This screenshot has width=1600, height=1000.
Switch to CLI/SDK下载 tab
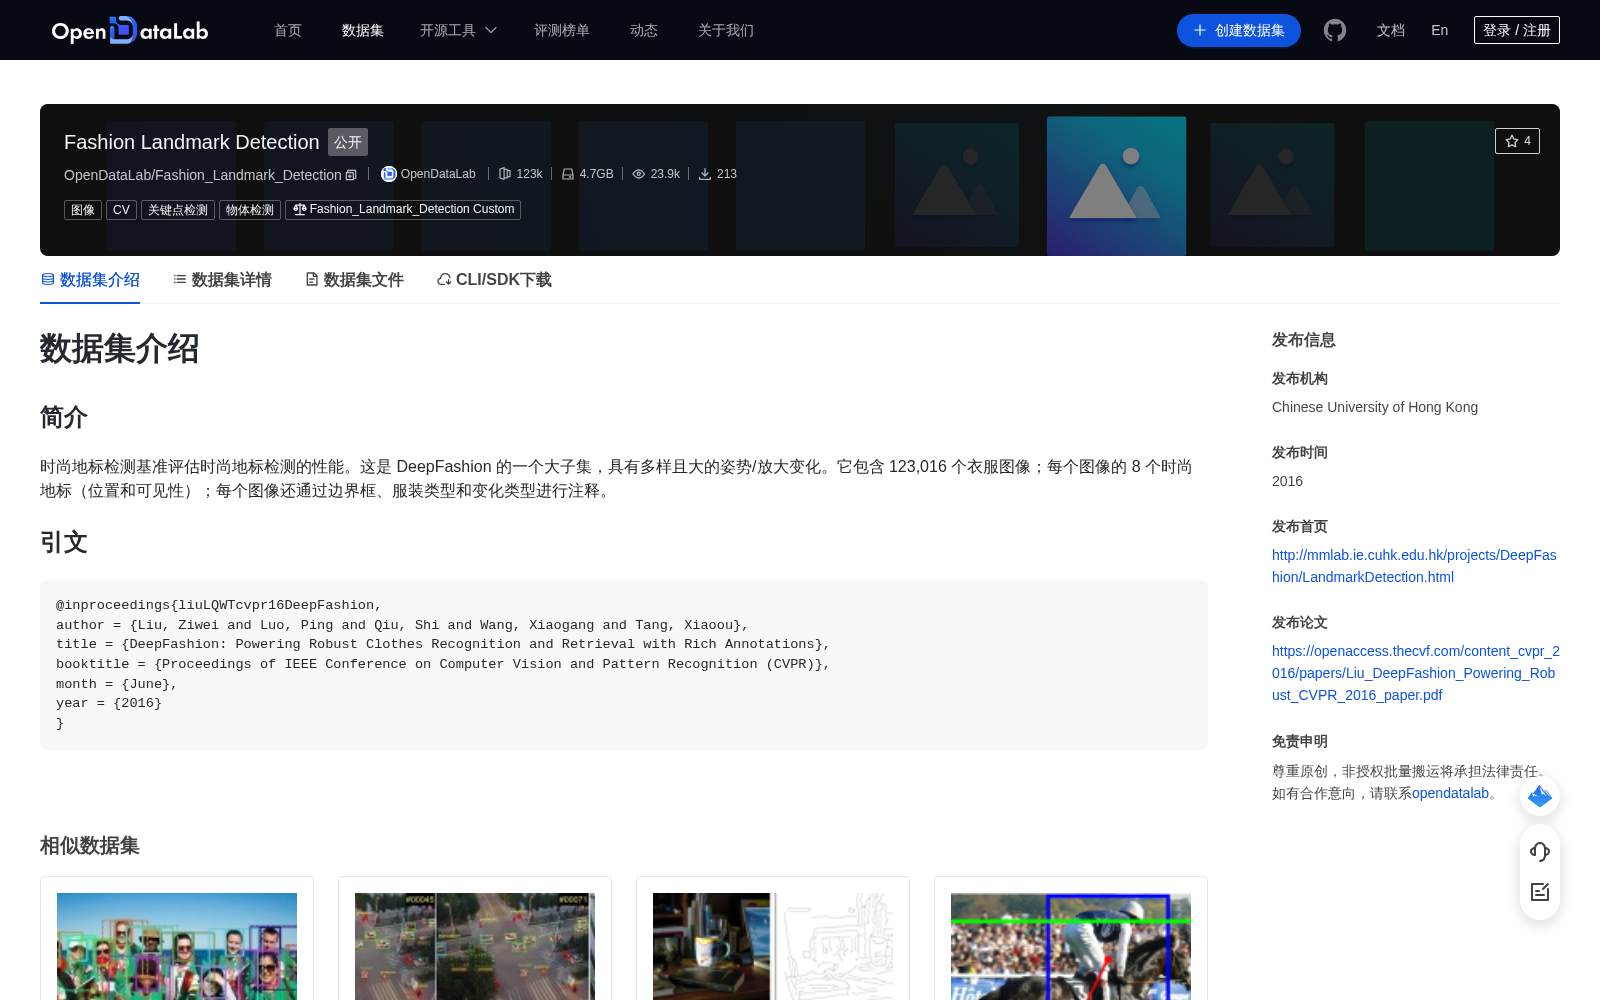494,280
